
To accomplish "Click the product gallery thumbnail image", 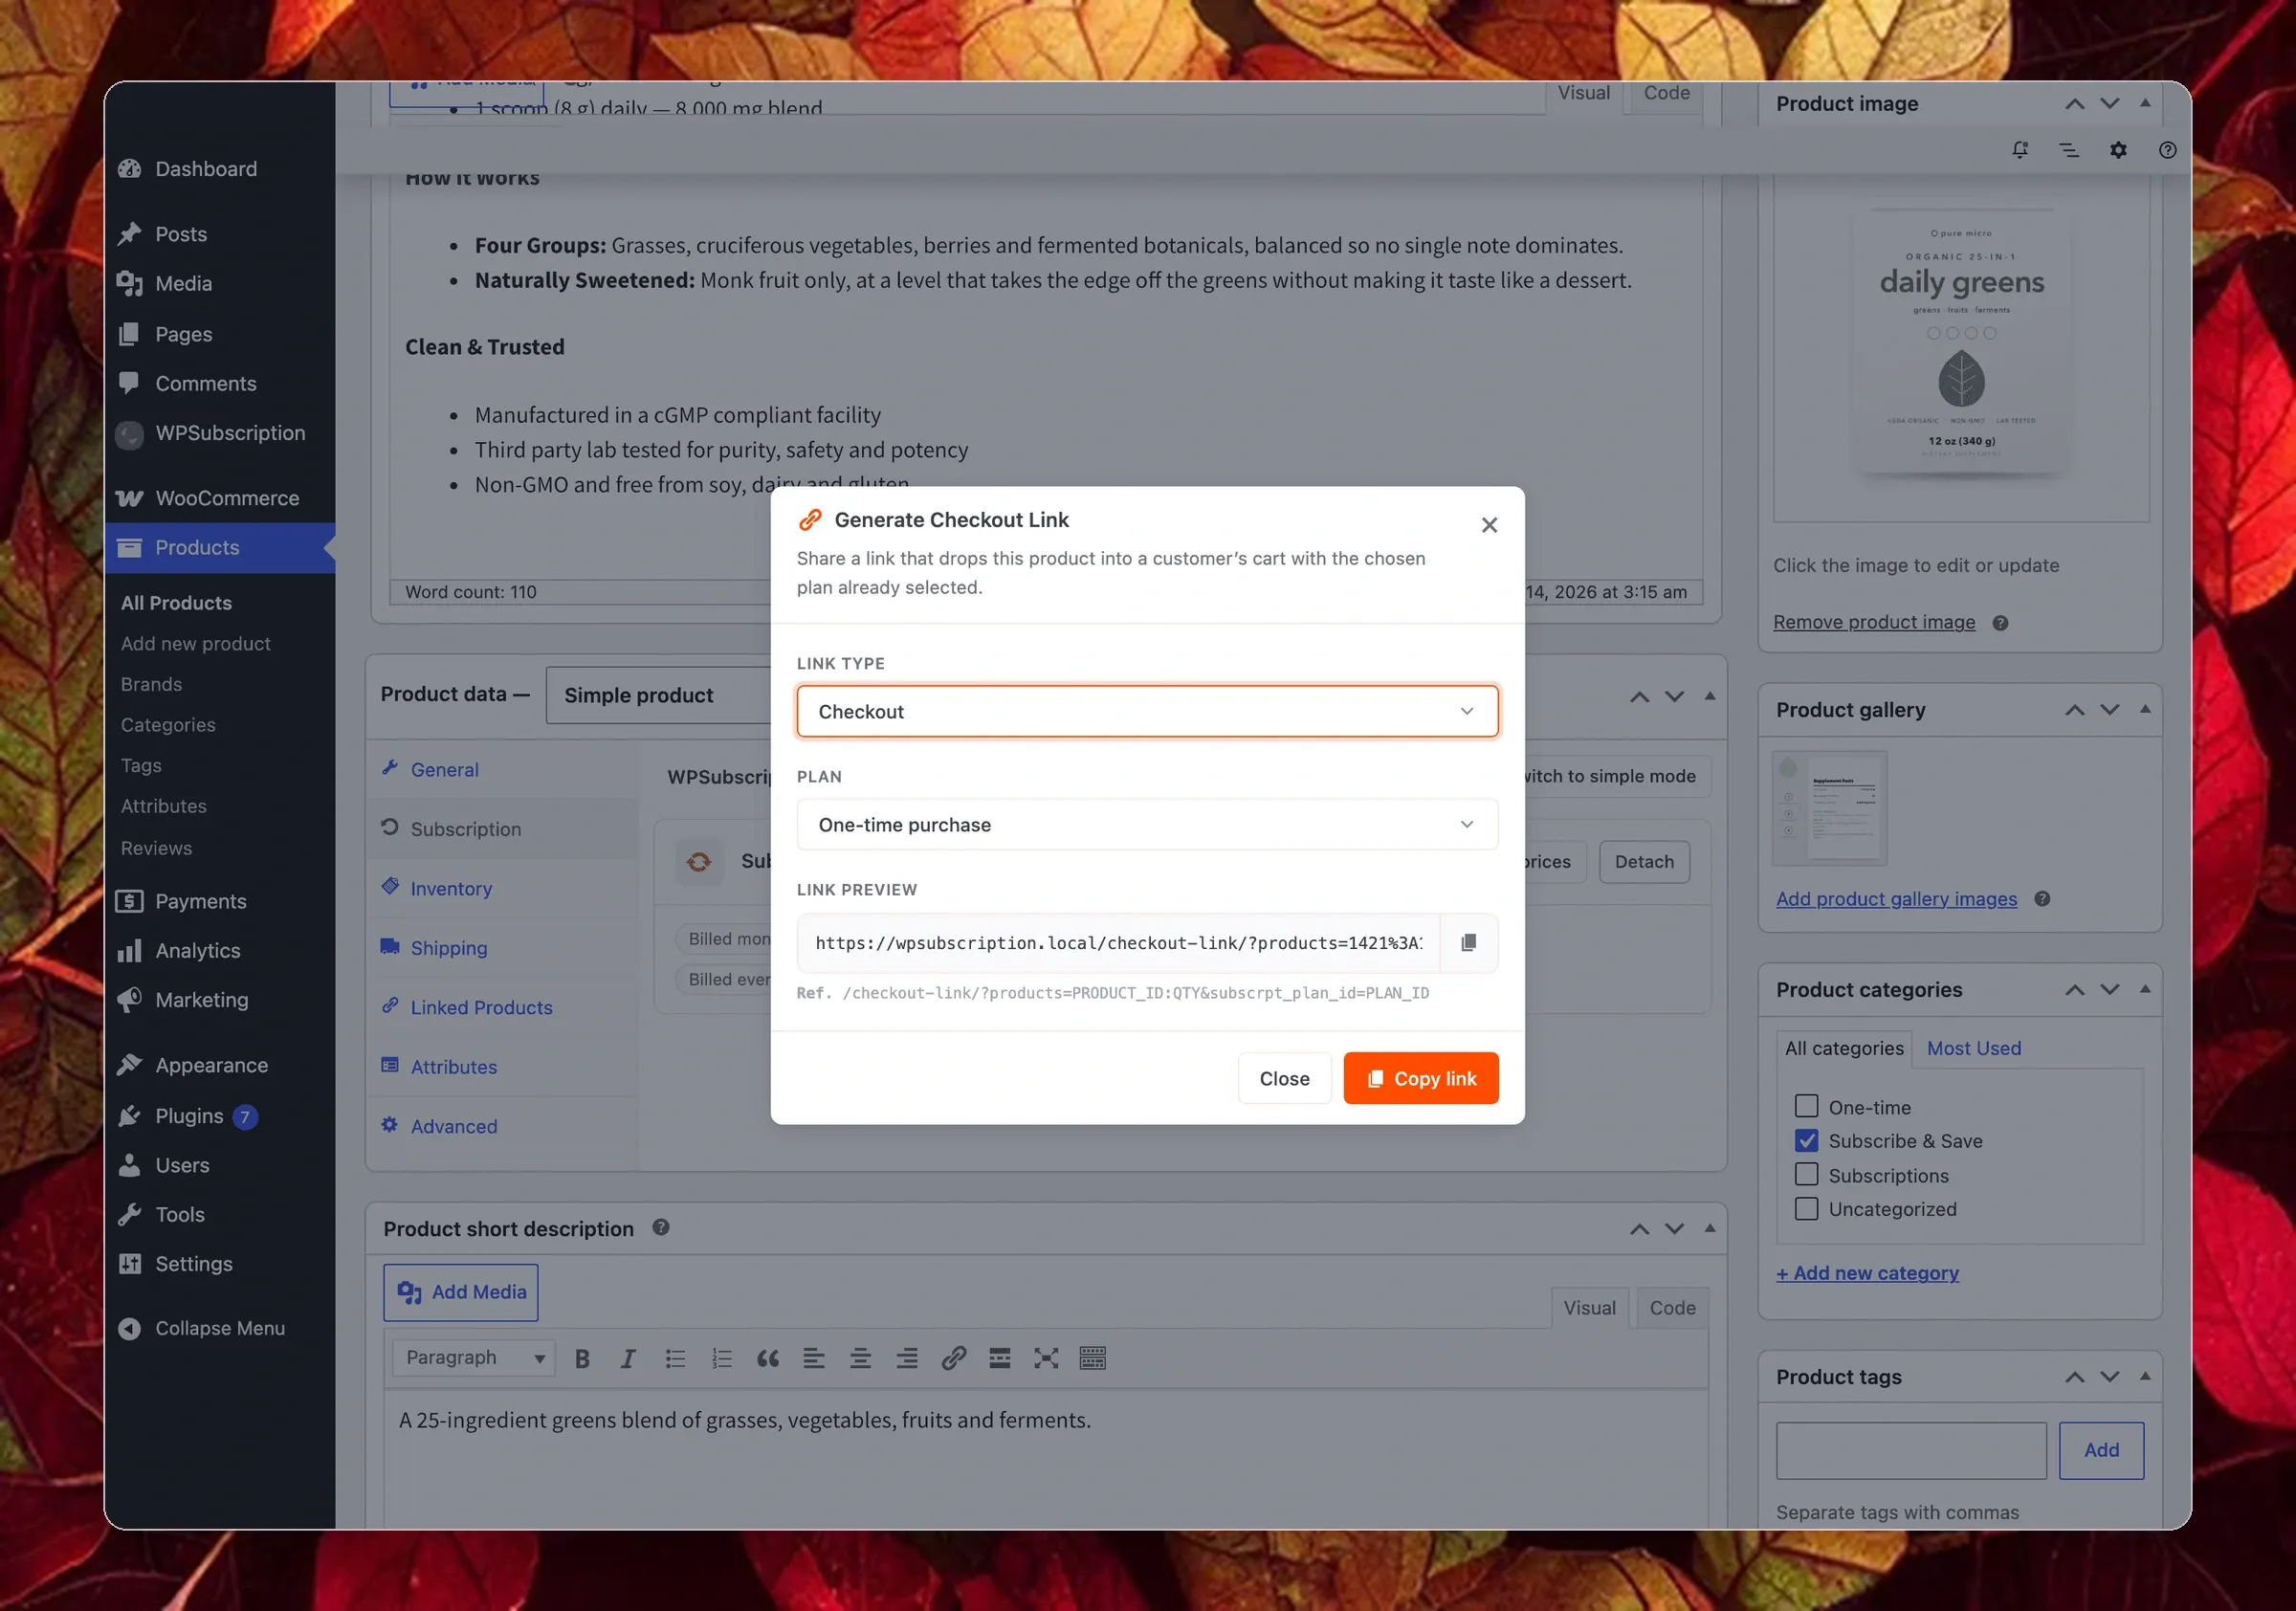I will pyautogui.click(x=1829, y=808).
